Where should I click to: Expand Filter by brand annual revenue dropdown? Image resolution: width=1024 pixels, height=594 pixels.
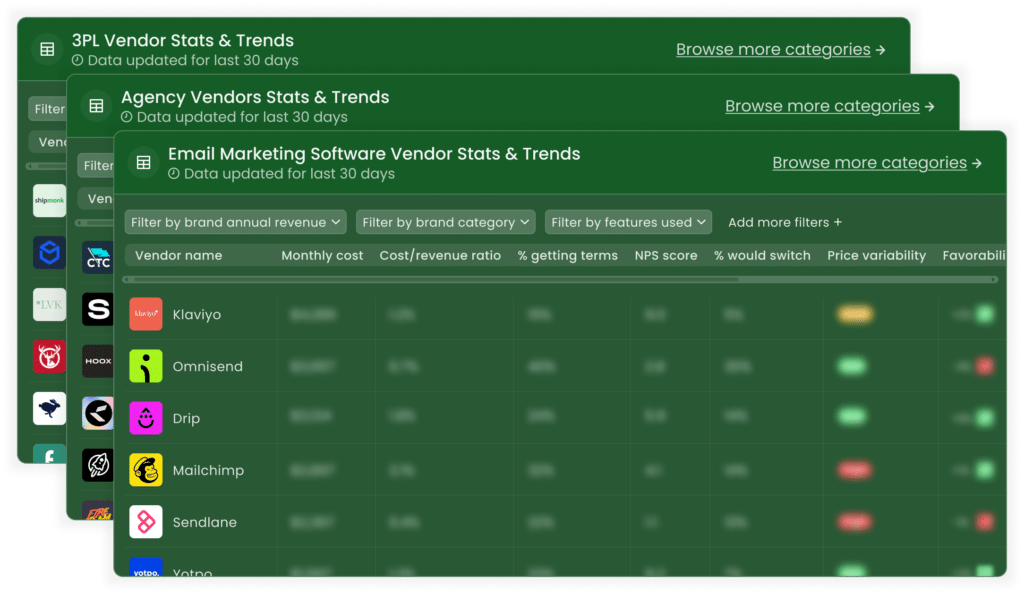pyautogui.click(x=236, y=223)
